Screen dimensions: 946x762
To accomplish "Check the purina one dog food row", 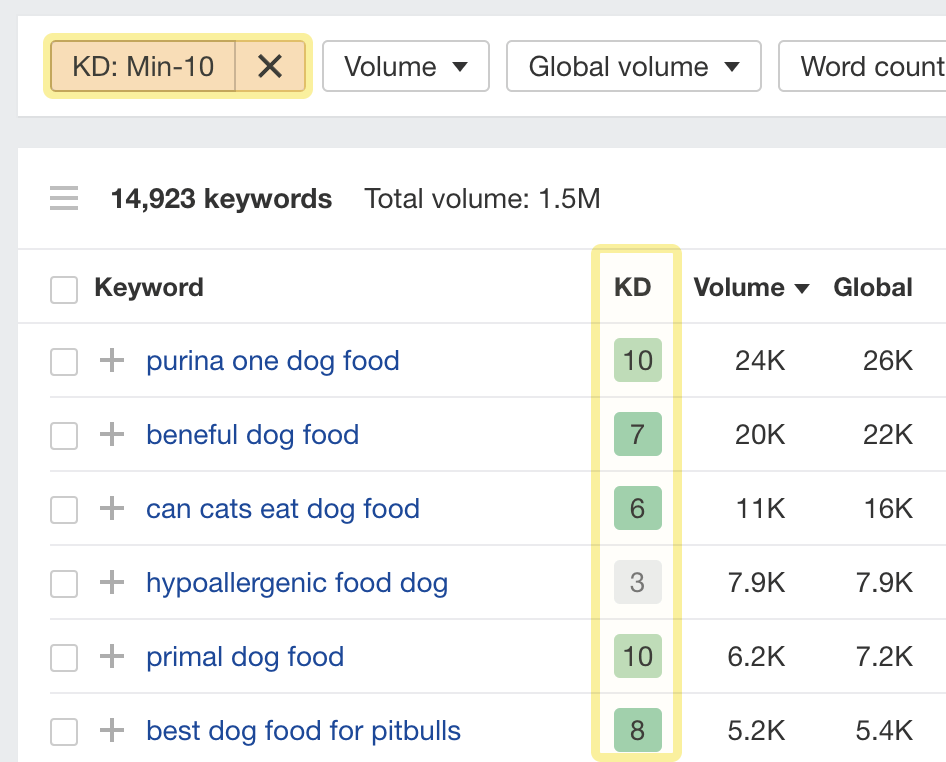I will coord(64,362).
